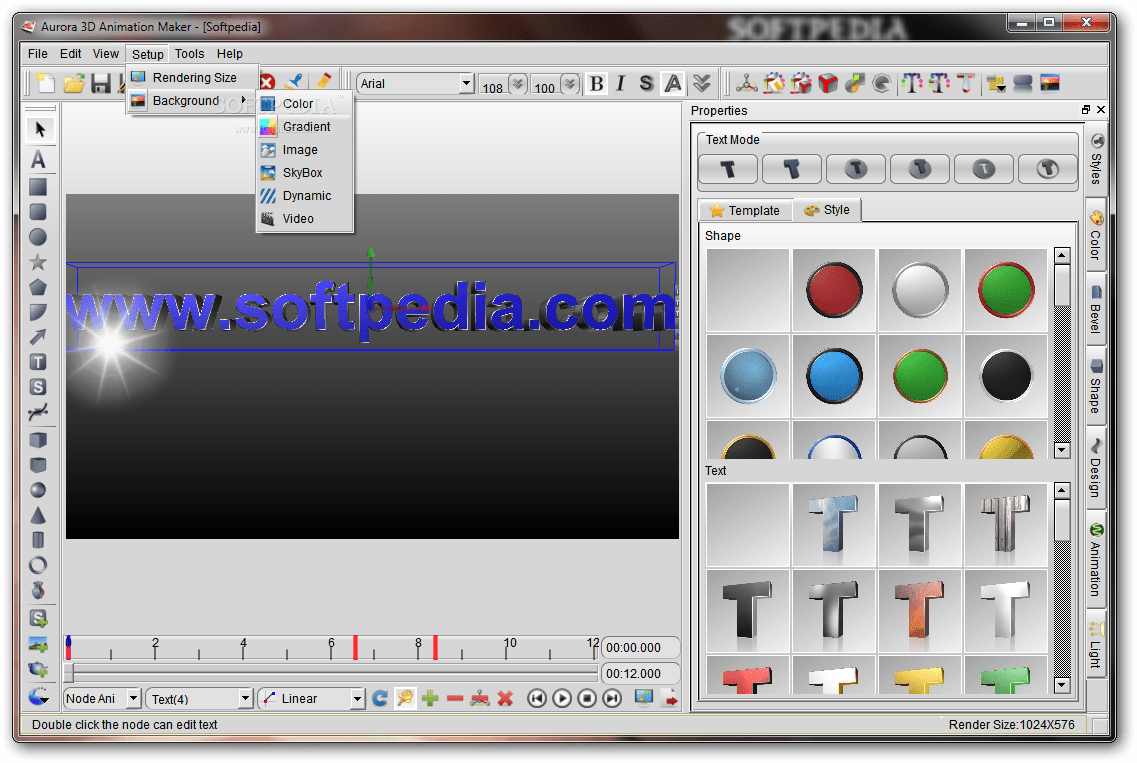The width and height of the screenshot is (1137, 763).
Task: Apply the copper rust T text style
Action: (x=919, y=611)
